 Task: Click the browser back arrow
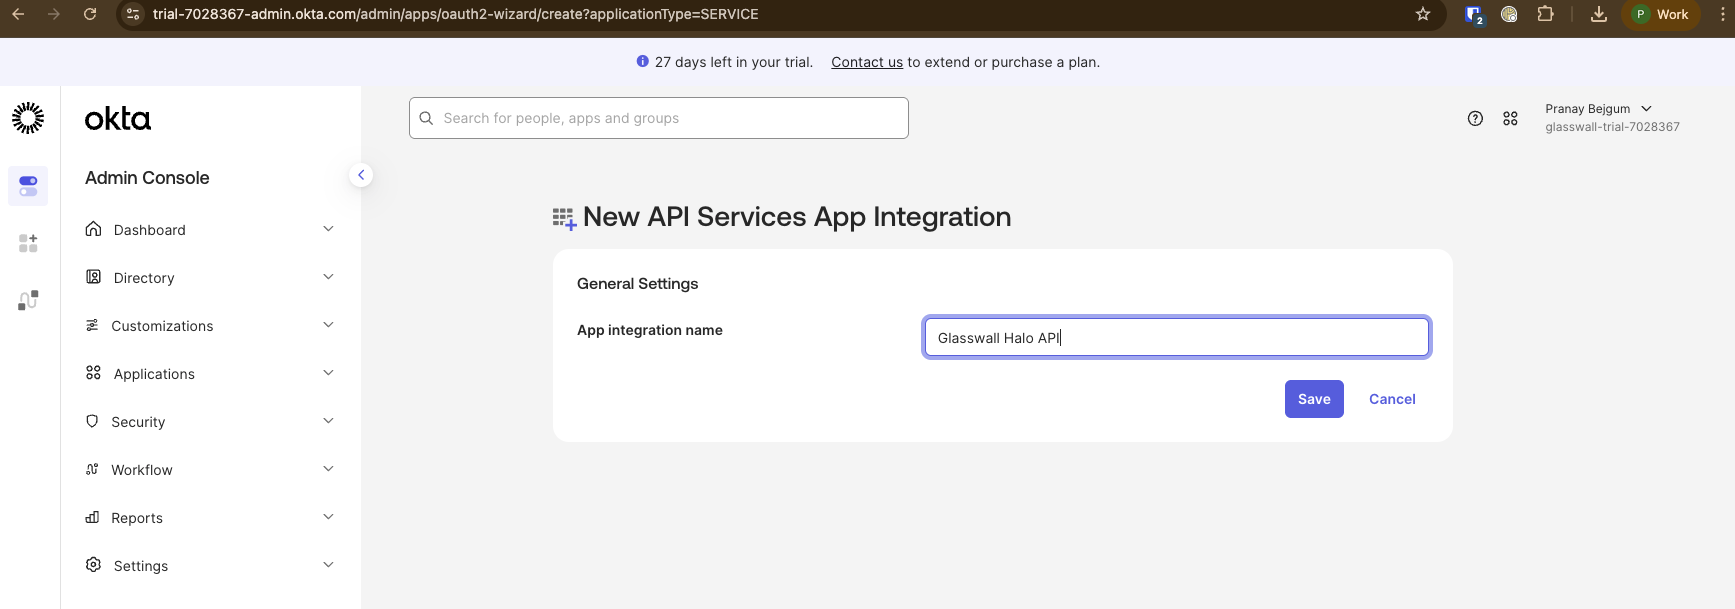tap(18, 14)
